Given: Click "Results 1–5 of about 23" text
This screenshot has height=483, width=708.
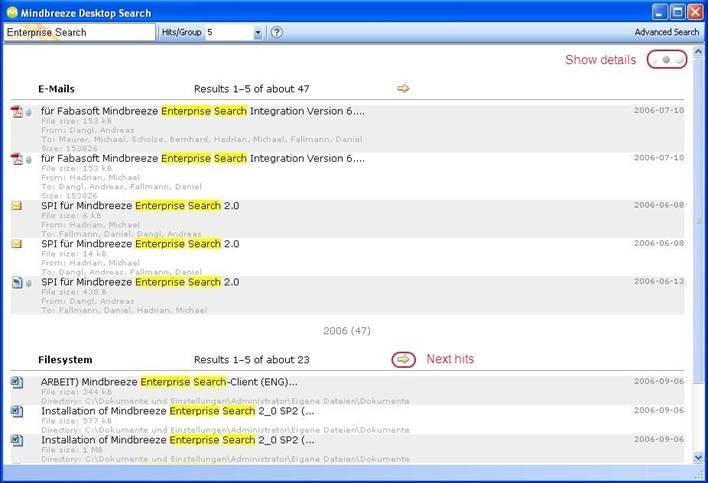Looking at the screenshot, I should pos(252,360).
